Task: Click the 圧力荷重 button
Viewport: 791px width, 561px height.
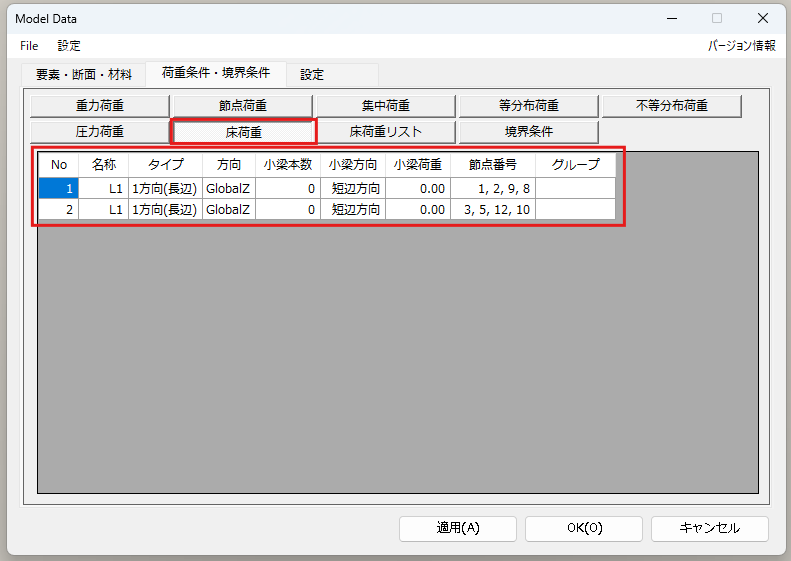Action: click(100, 131)
